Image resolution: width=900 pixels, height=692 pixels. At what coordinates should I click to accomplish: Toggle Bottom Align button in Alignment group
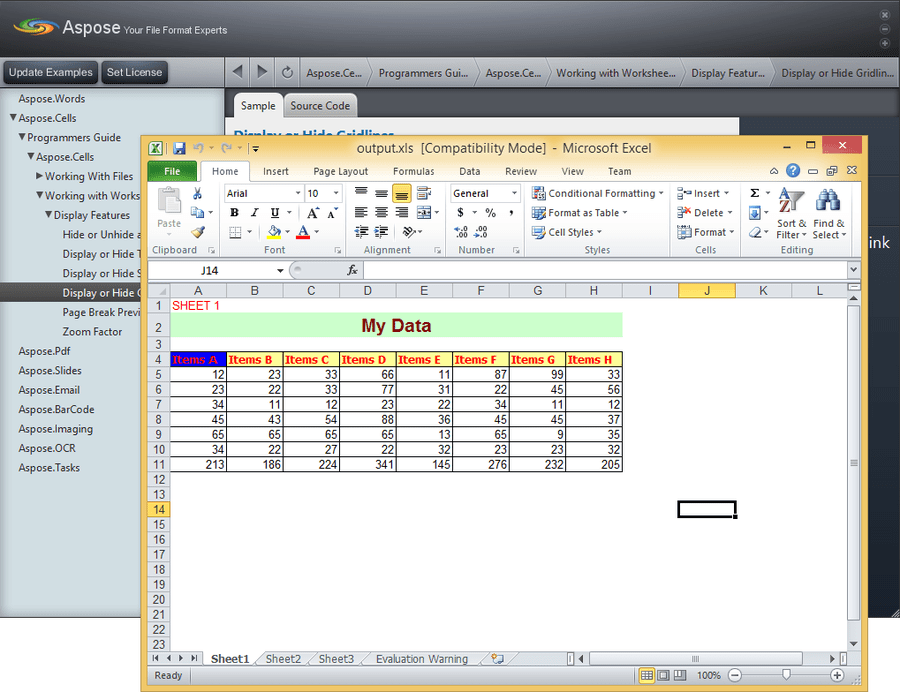coord(402,194)
